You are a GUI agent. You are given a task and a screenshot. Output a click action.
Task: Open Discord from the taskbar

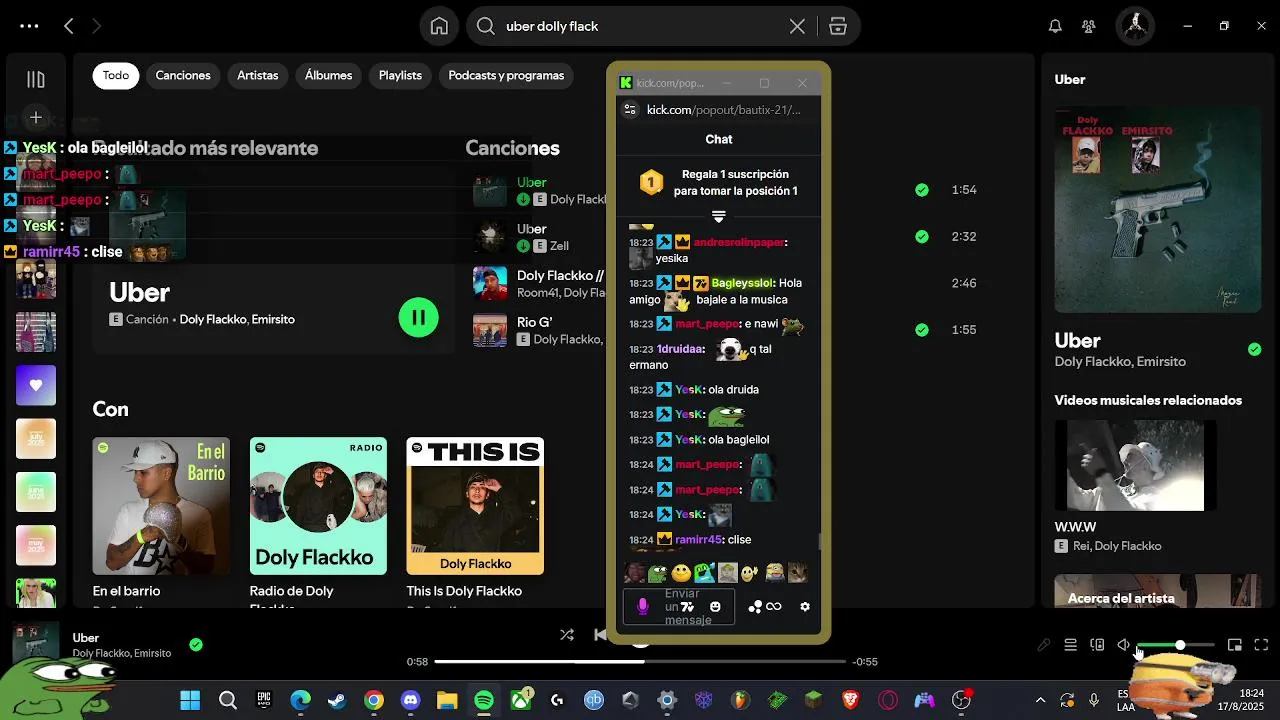click(410, 700)
